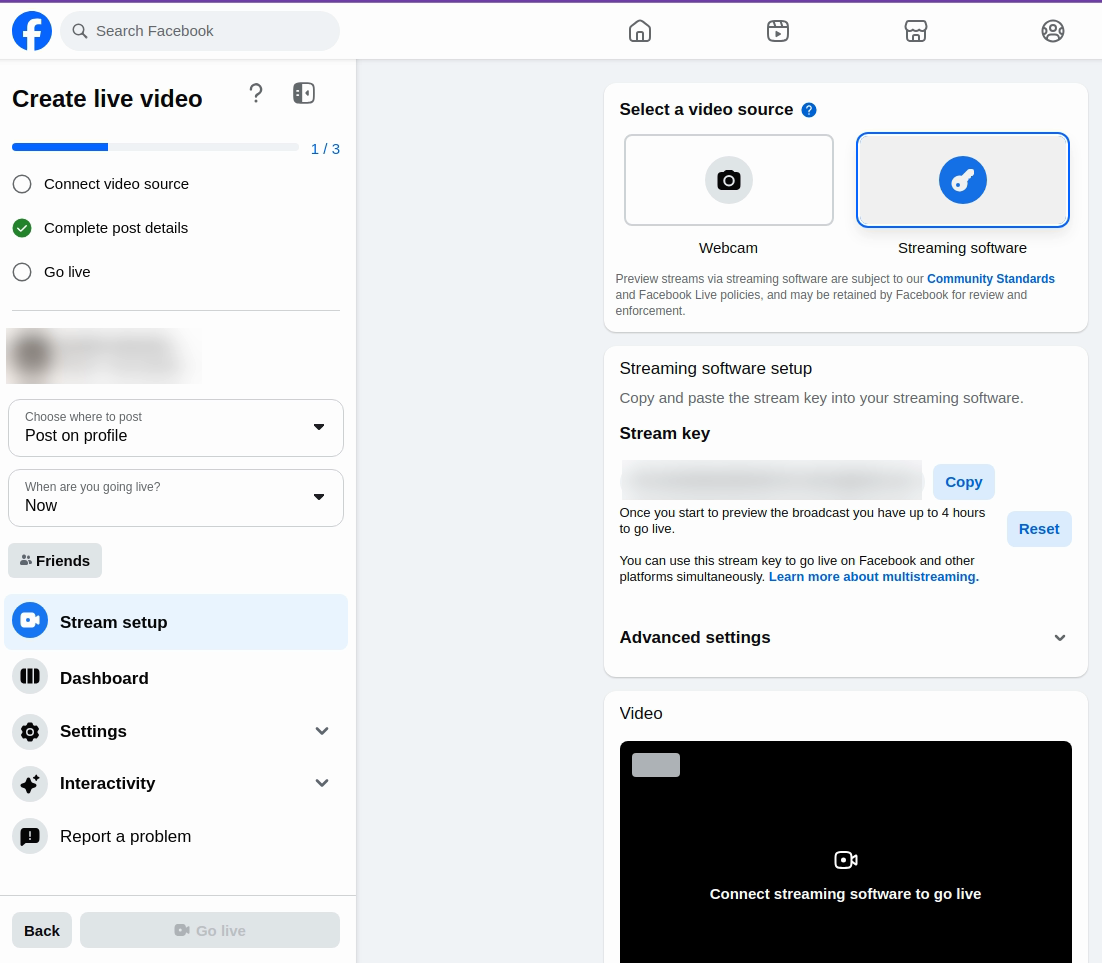Expand the Interactivity section chevron
The image size is (1102, 963).
pyautogui.click(x=322, y=783)
